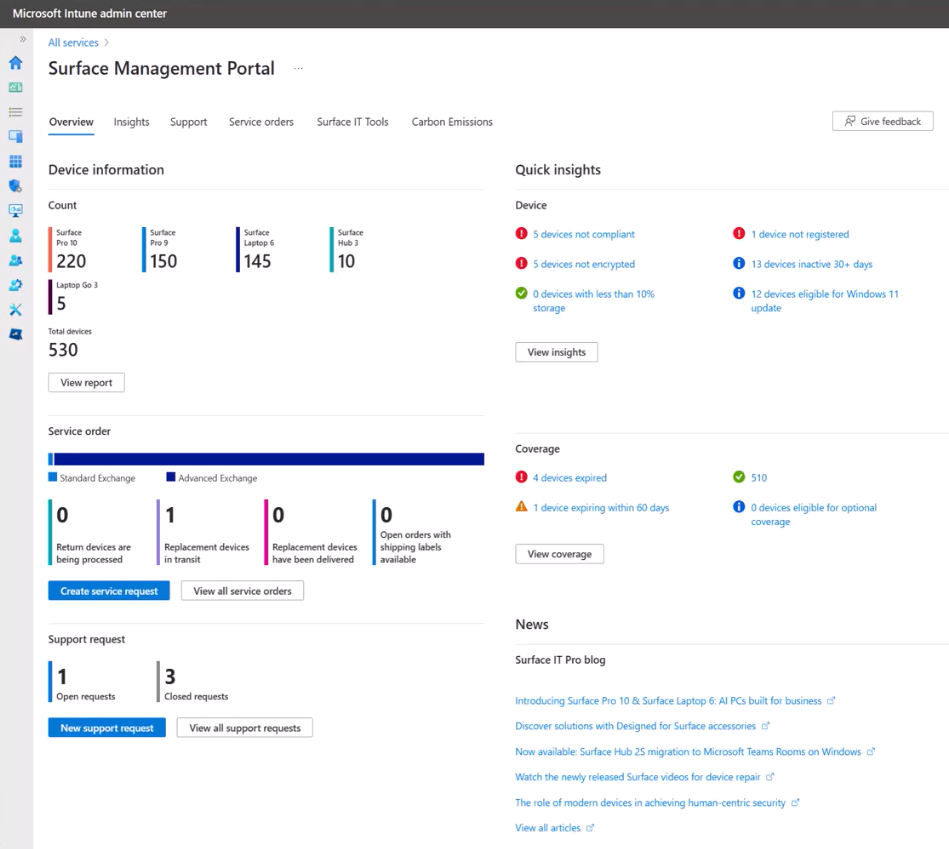The height and width of the screenshot is (849, 949).
Task: Select the All services list icon
Action: (x=14, y=111)
